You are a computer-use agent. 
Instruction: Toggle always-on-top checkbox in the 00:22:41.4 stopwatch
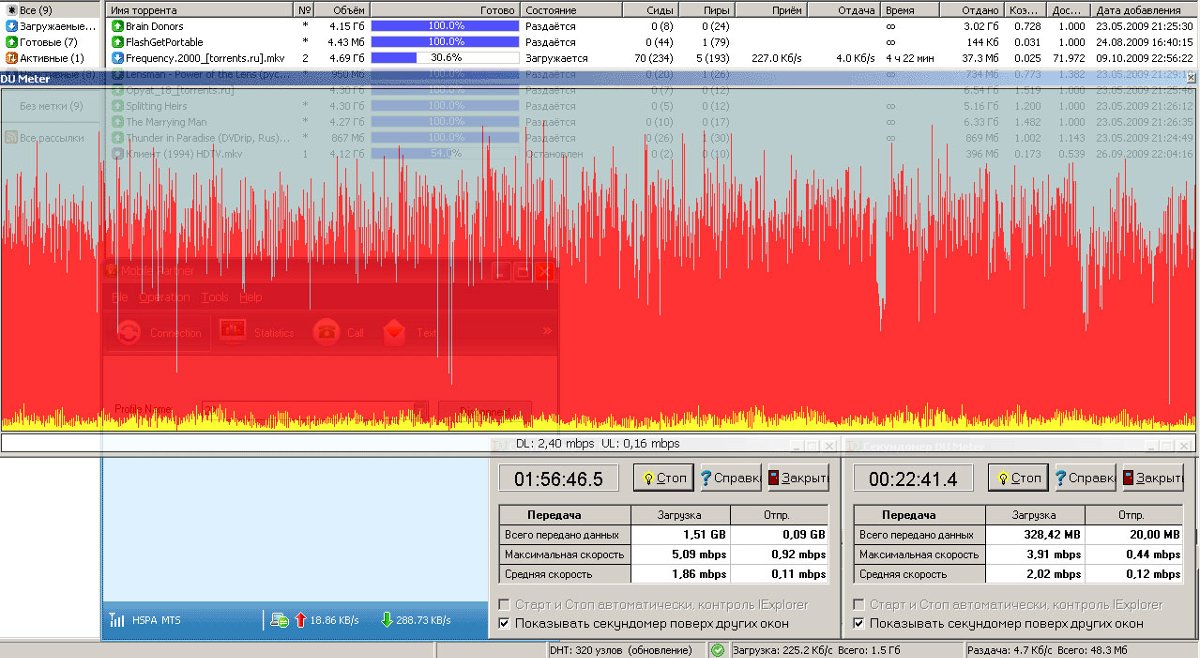tap(858, 623)
